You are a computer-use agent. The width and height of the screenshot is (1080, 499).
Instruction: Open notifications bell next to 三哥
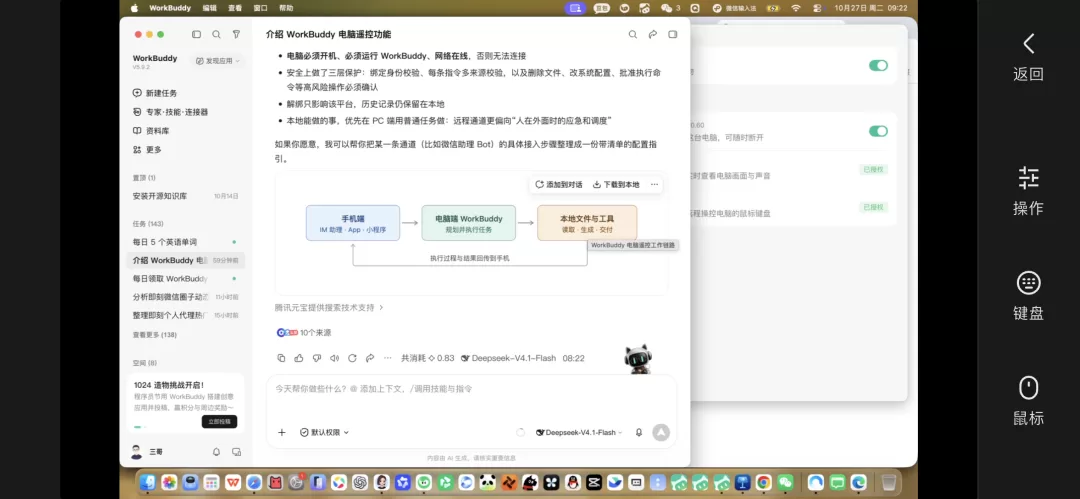tap(216, 452)
